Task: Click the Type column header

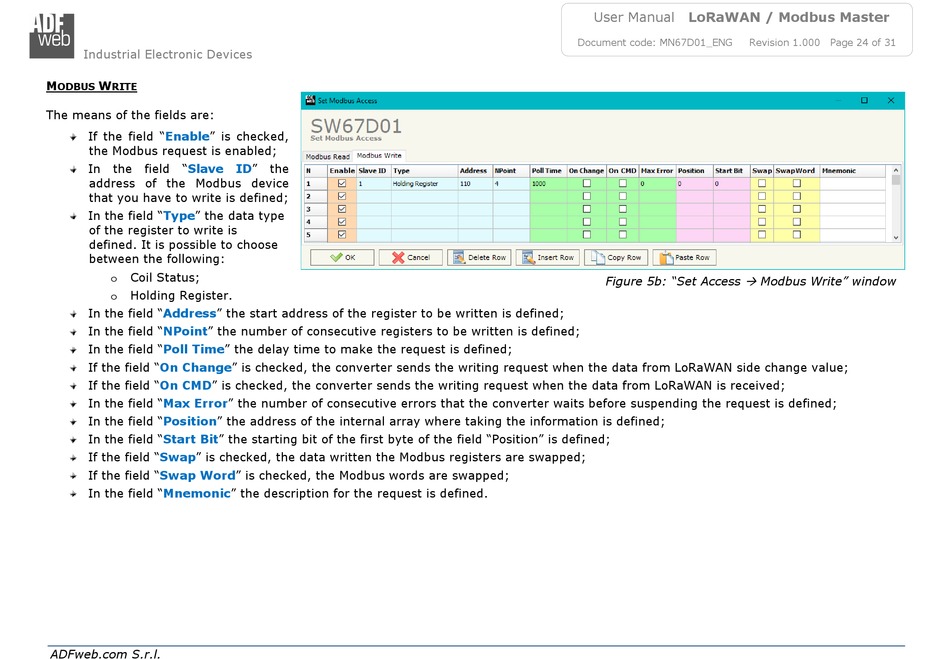Action: tap(424, 171)
